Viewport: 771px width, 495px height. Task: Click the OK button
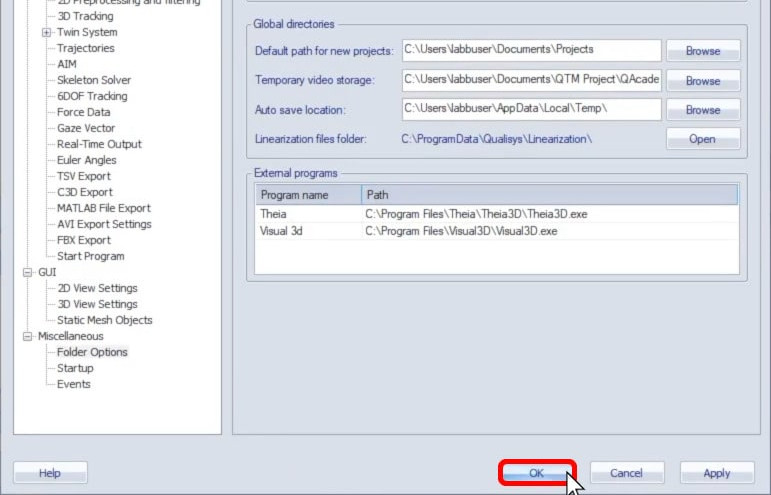(537, 473)
